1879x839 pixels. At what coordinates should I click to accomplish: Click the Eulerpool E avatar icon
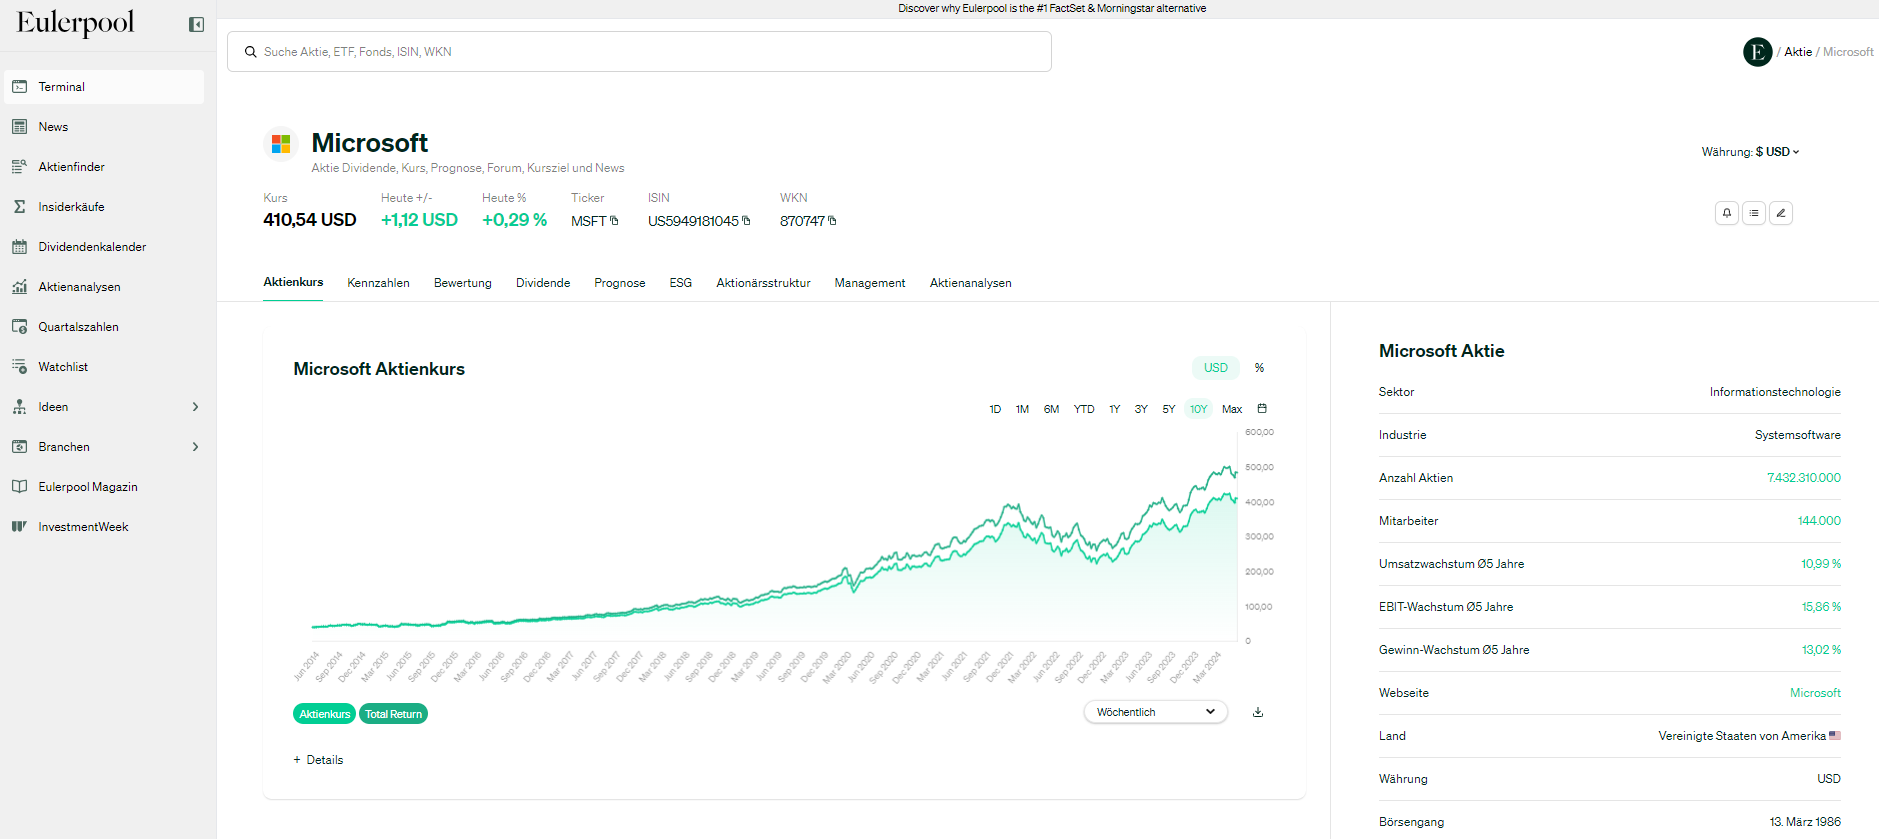1757,52
